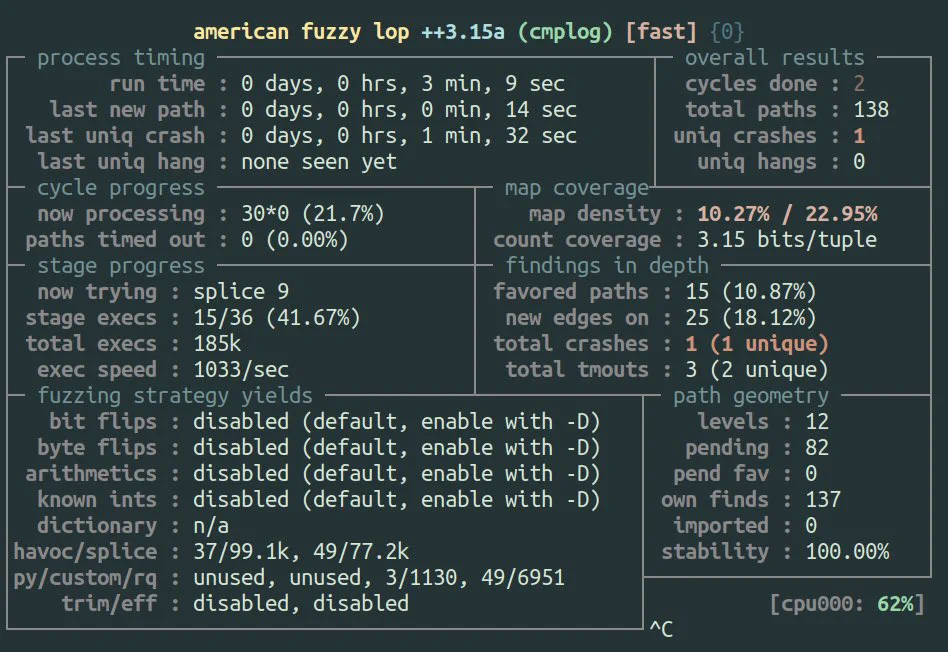Click py/custom/rq value '3/1130, 49/6951'
The image size is (948, 652).
pos(475,578)
